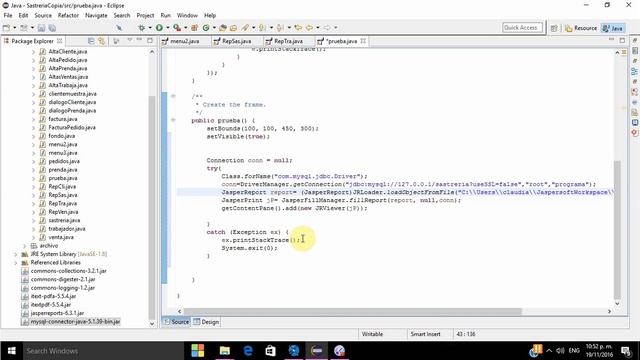The image size is (640, 360).
Task: Click Eclipse icon in taskbar
Action: pyautogui.click(x=317, y=351)
